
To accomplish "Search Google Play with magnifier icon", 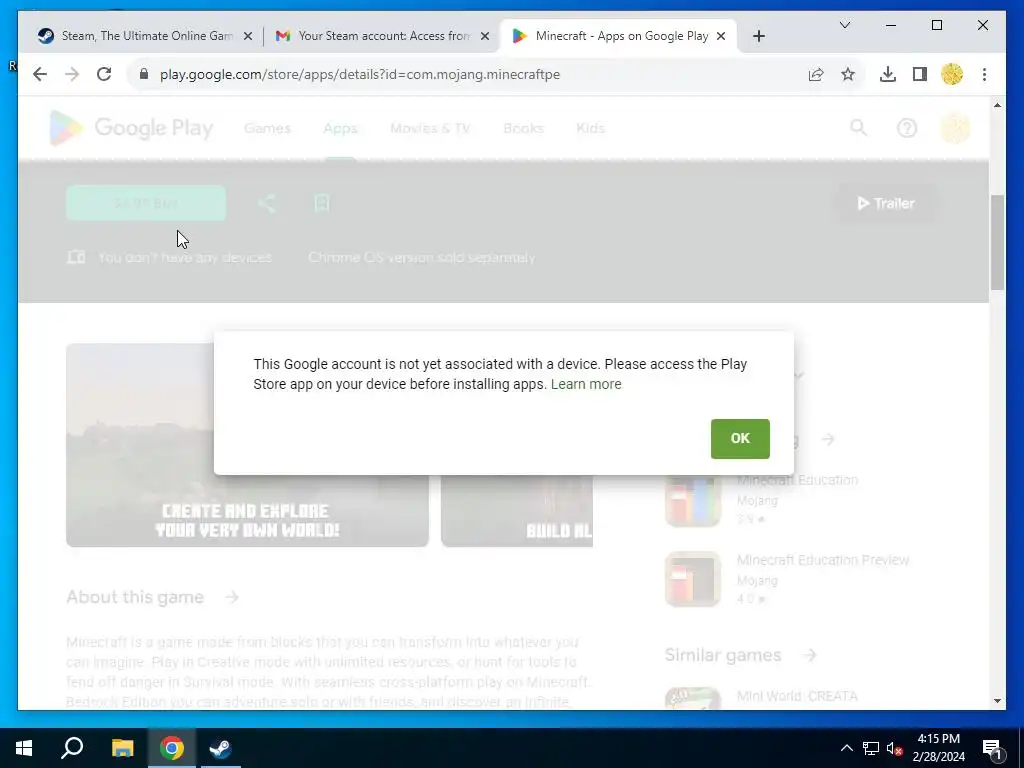I will (x=859, y=128).
